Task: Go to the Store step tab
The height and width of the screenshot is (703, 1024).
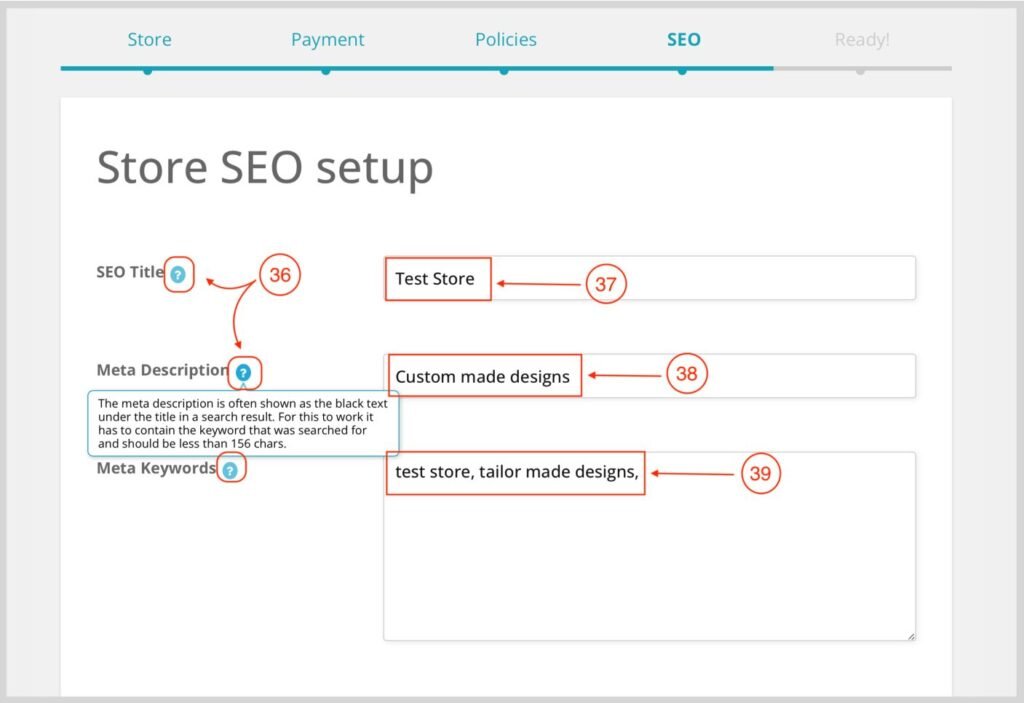Action: click(149, 40)
